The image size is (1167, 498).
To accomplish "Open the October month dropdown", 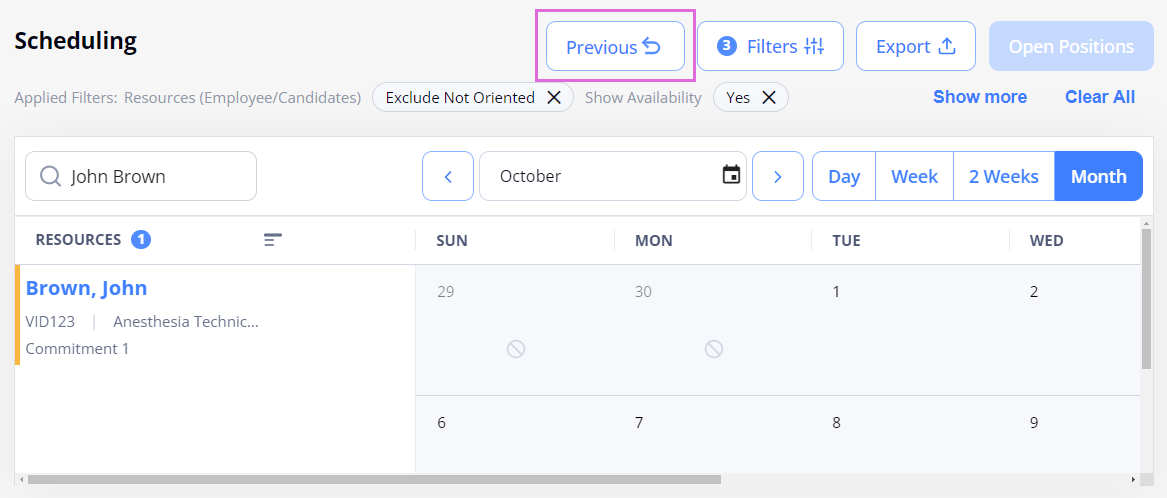I will coord(600,177).
